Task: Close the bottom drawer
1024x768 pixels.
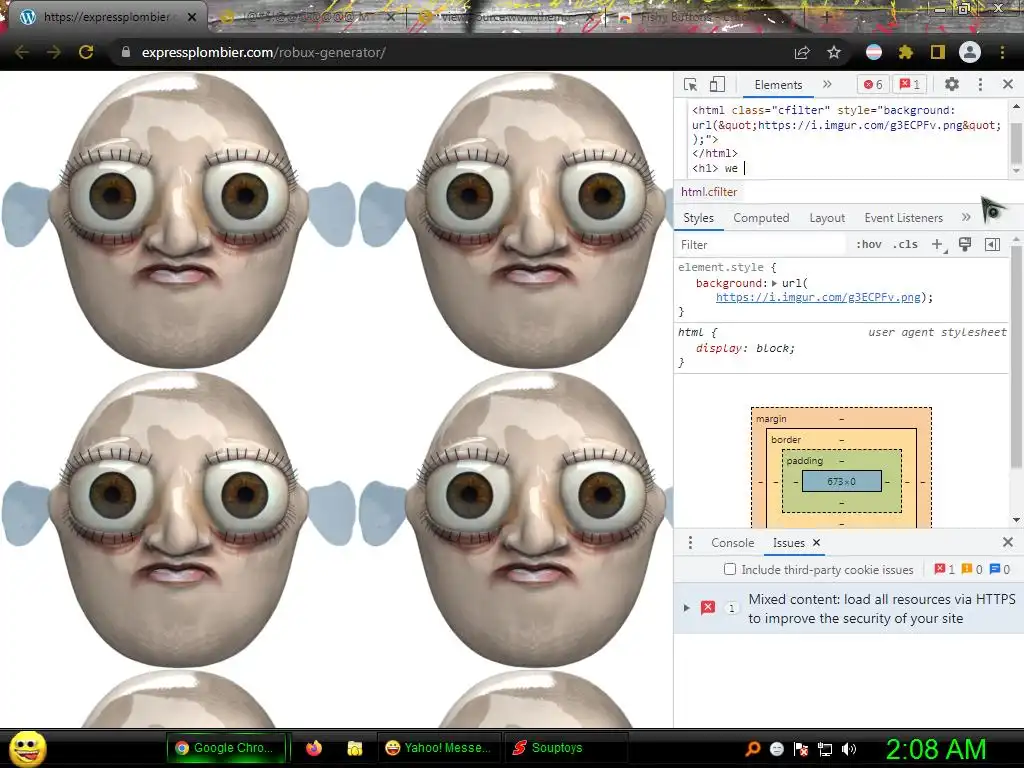Action: point(1008,542)
